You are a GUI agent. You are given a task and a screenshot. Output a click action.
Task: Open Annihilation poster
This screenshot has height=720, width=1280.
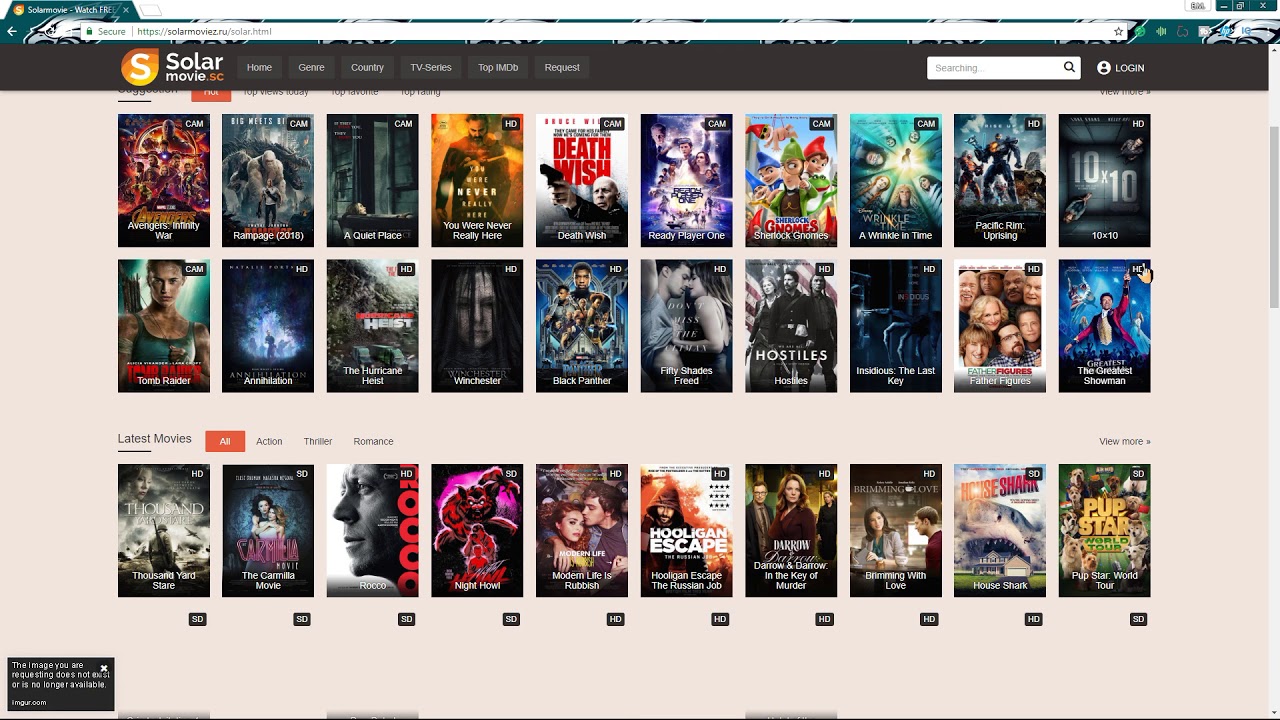tap(268, 326)
